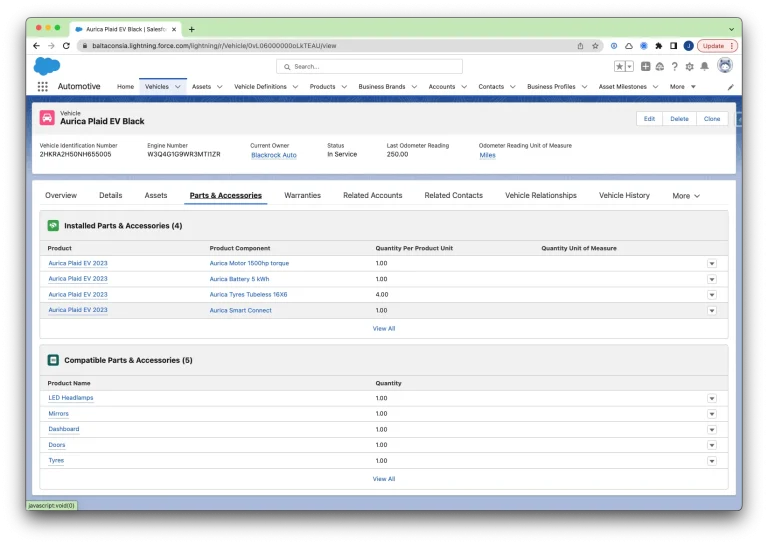Open the Blackrock Auto owner link
The width and height of the screenshot is (768, 545).
[x=273, y=155]
